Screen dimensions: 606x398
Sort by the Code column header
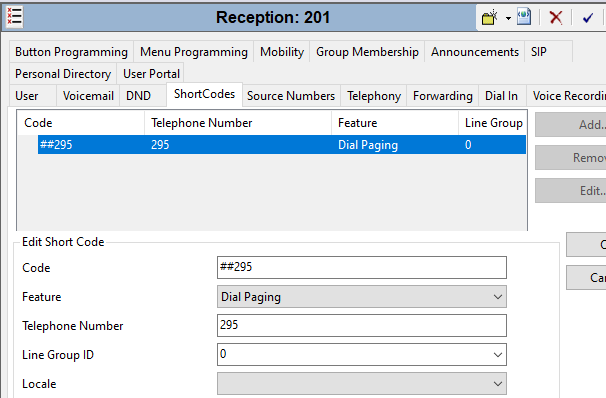81,123
